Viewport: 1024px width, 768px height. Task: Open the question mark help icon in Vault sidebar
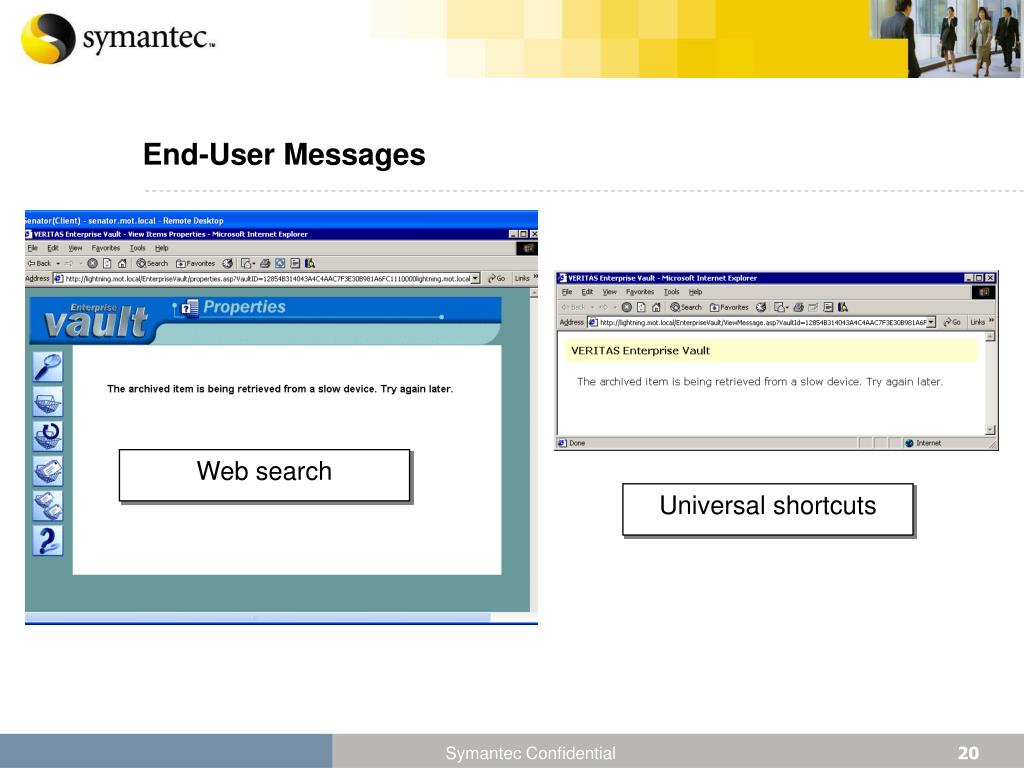pyautogui.click(x=48, y=540)
